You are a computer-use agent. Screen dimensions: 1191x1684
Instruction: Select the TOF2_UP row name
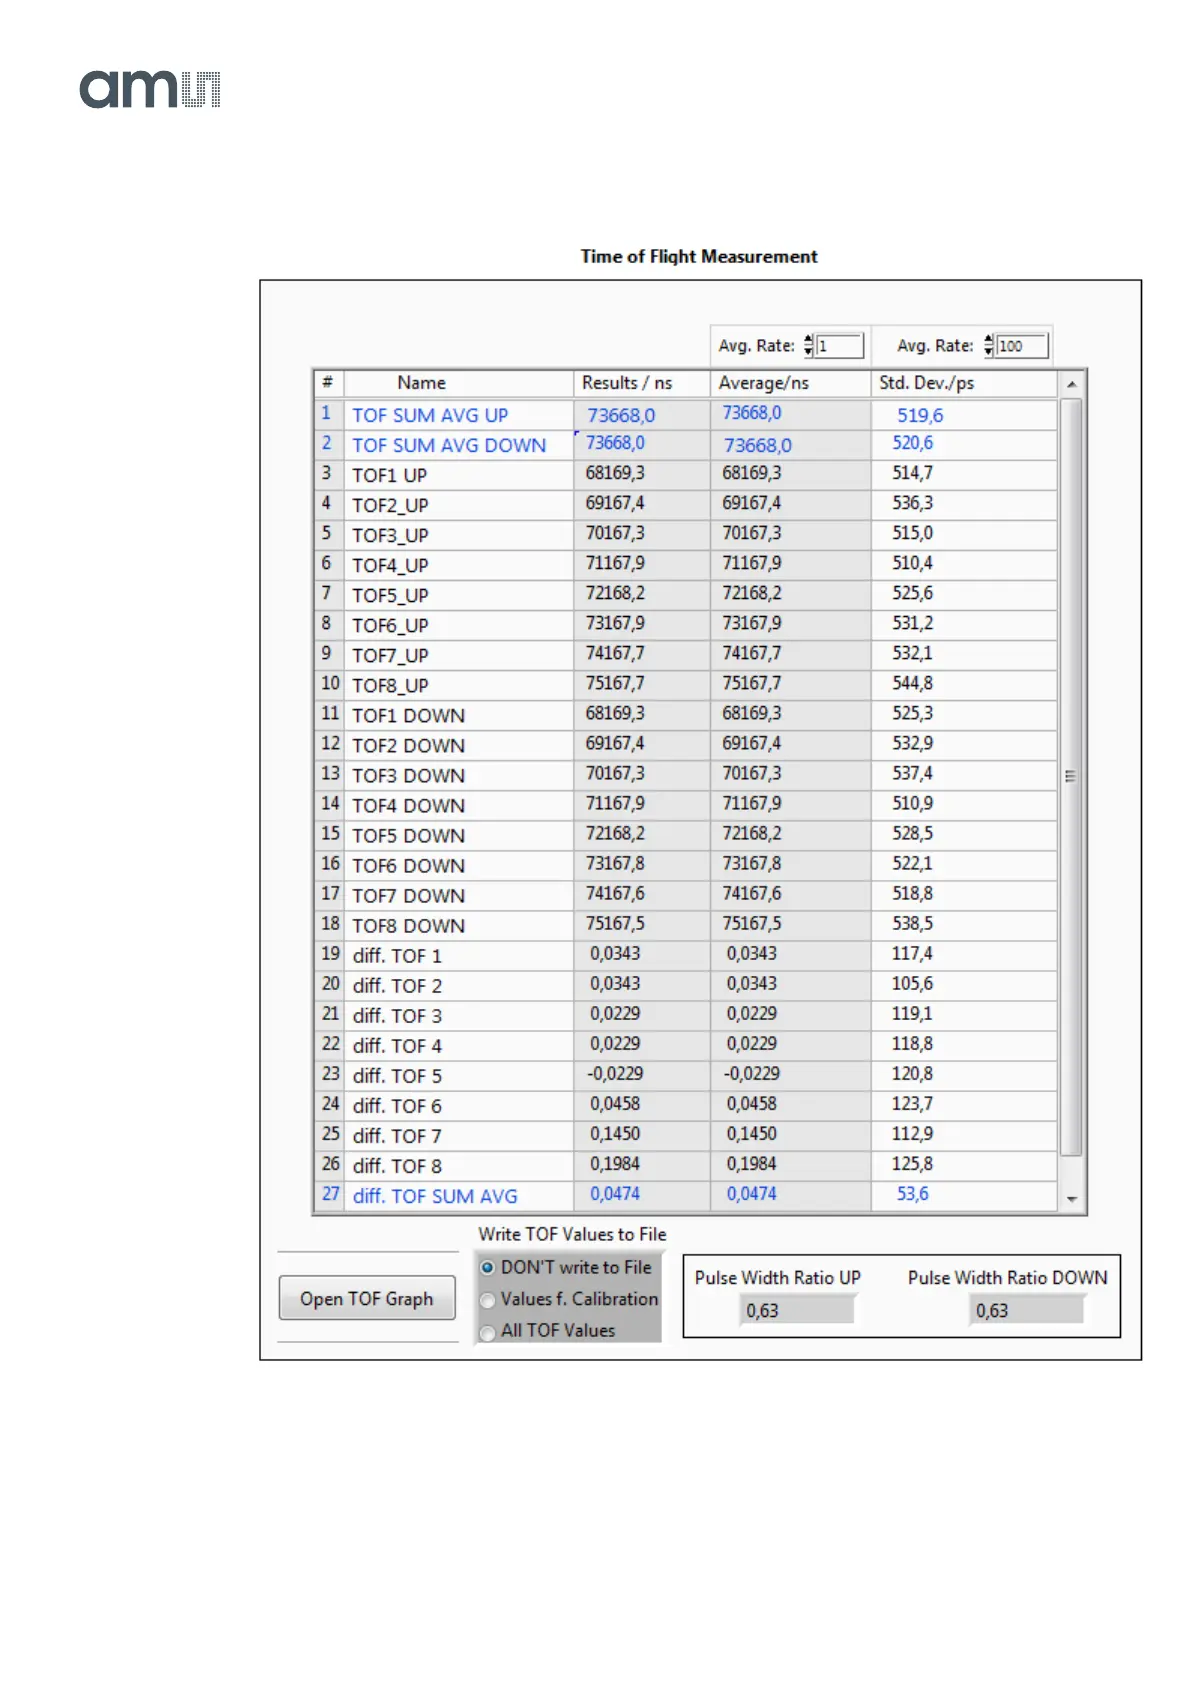coord(390,505)
